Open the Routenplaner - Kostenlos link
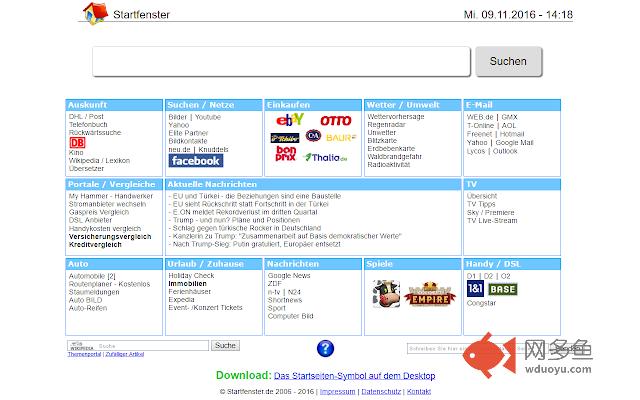 [x=109, y=284]
